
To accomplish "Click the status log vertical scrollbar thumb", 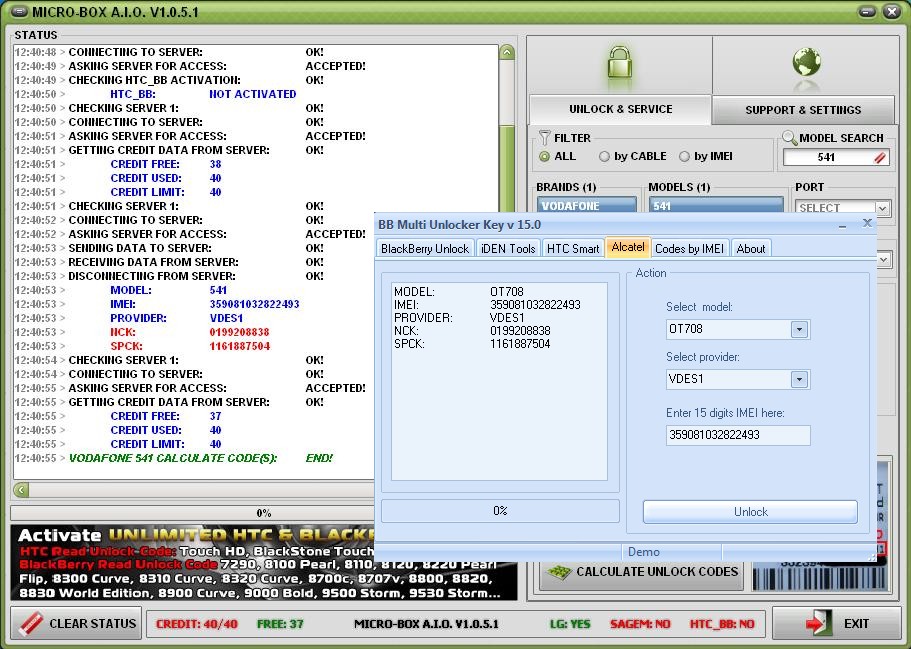I will pyautogui.click(x=507, y=166).
